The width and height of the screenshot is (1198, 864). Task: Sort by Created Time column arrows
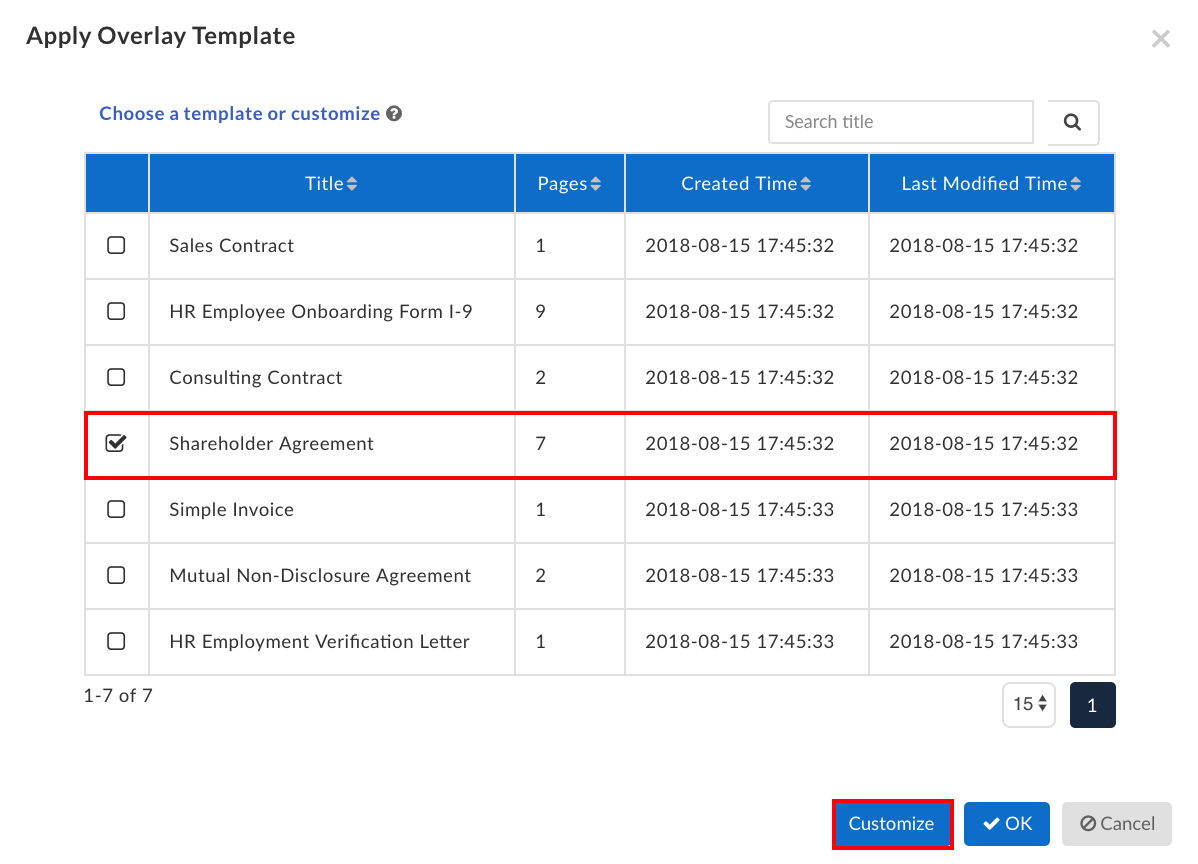[806, 184]
